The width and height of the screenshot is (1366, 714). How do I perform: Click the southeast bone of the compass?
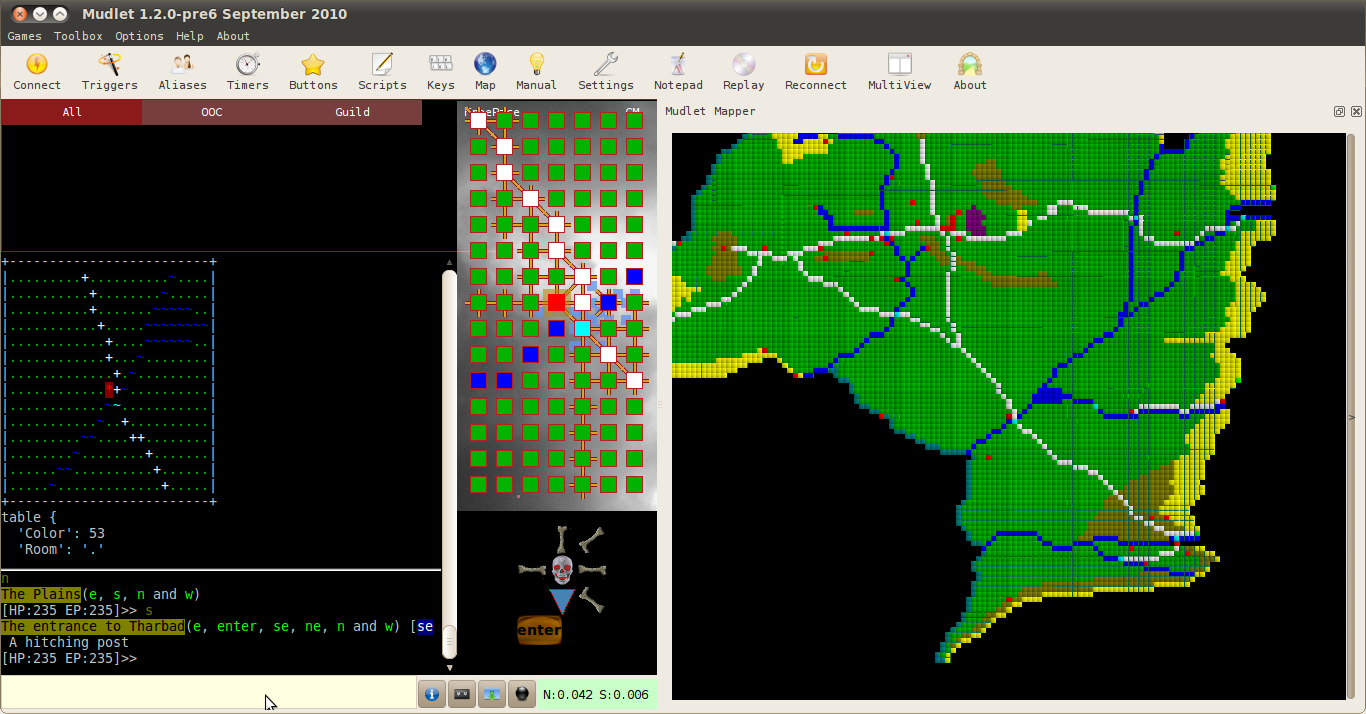click(592, 600)
